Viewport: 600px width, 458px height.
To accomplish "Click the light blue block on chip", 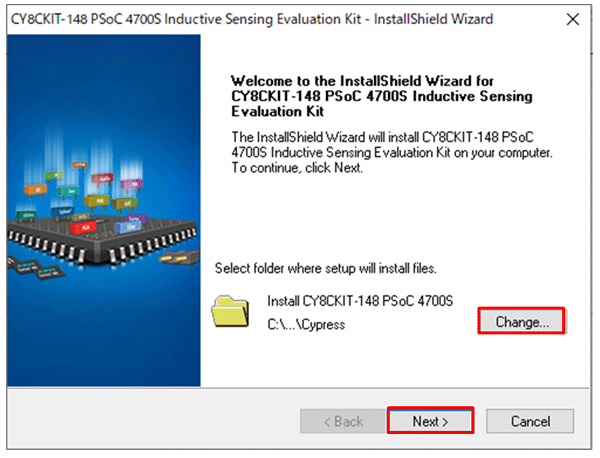I will pos(128,228).
